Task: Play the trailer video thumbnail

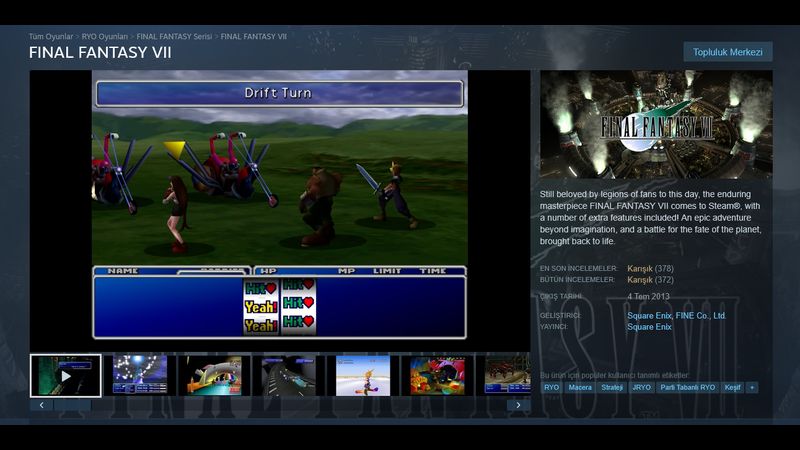Action: [66, 376]
